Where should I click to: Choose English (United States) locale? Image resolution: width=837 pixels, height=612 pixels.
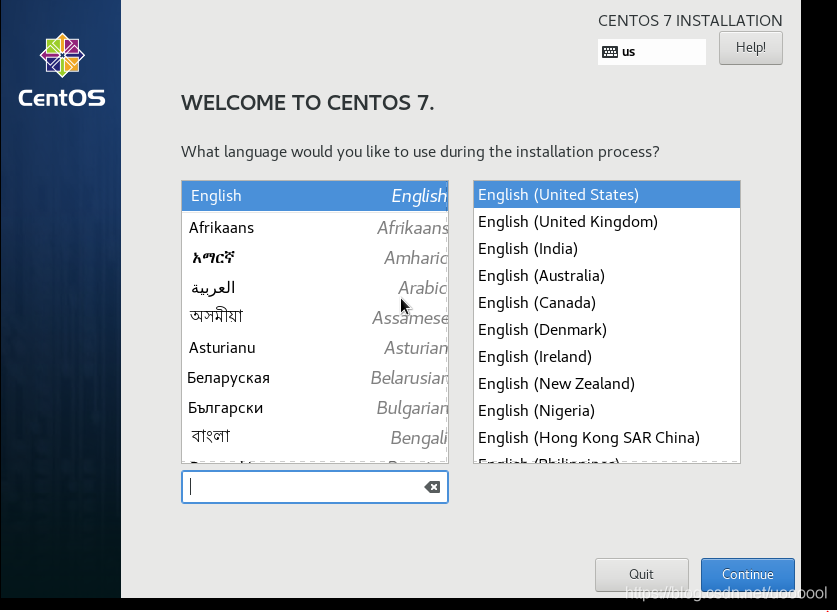607,194
